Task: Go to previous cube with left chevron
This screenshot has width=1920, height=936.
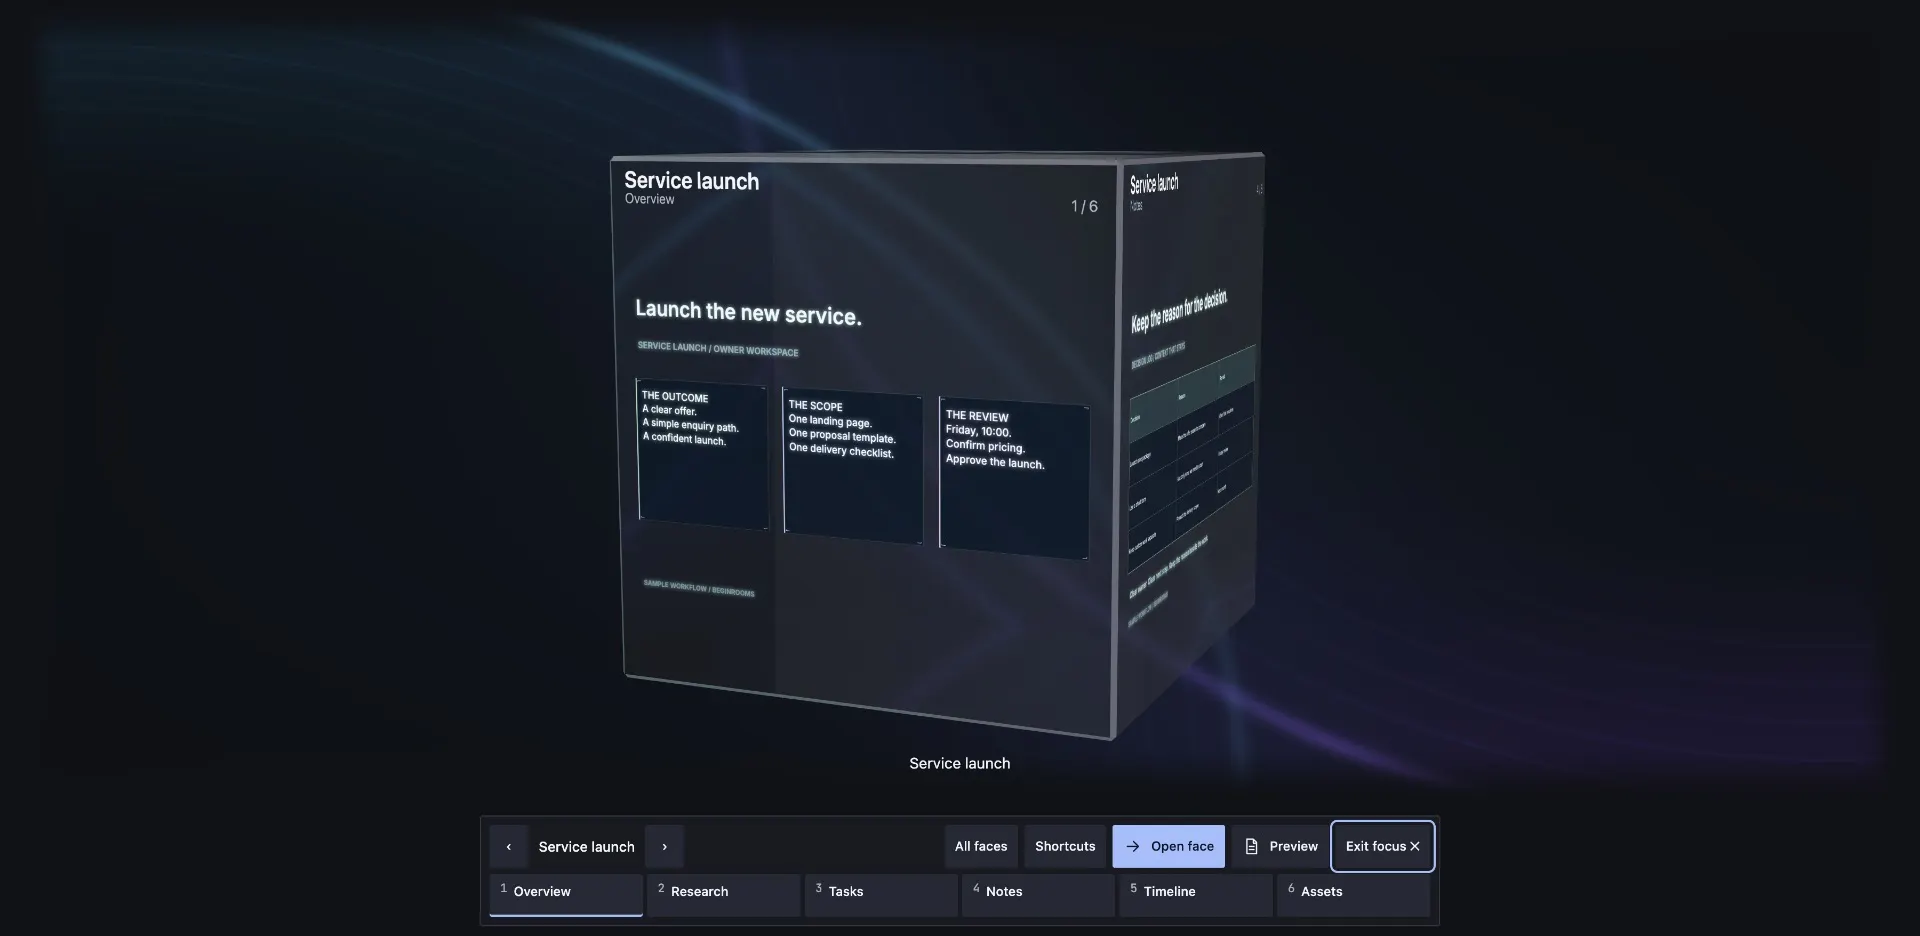Action: (x=508, y=846)
